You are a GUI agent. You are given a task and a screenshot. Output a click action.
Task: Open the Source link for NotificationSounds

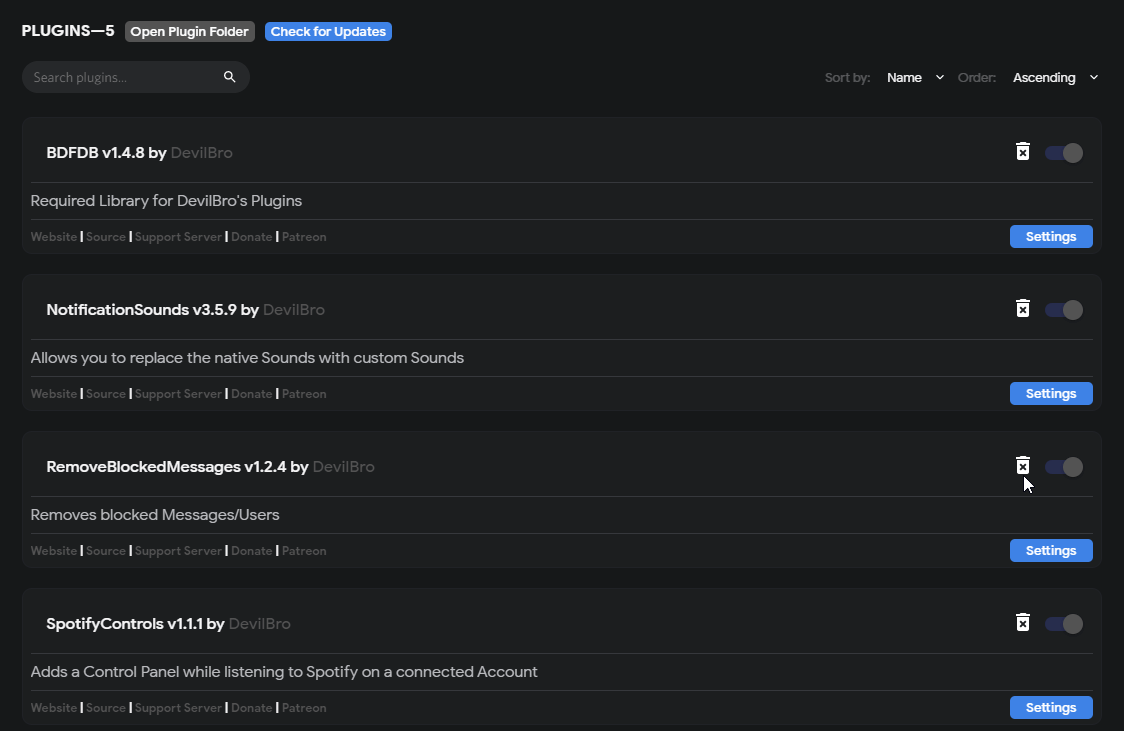coord(105,393)
